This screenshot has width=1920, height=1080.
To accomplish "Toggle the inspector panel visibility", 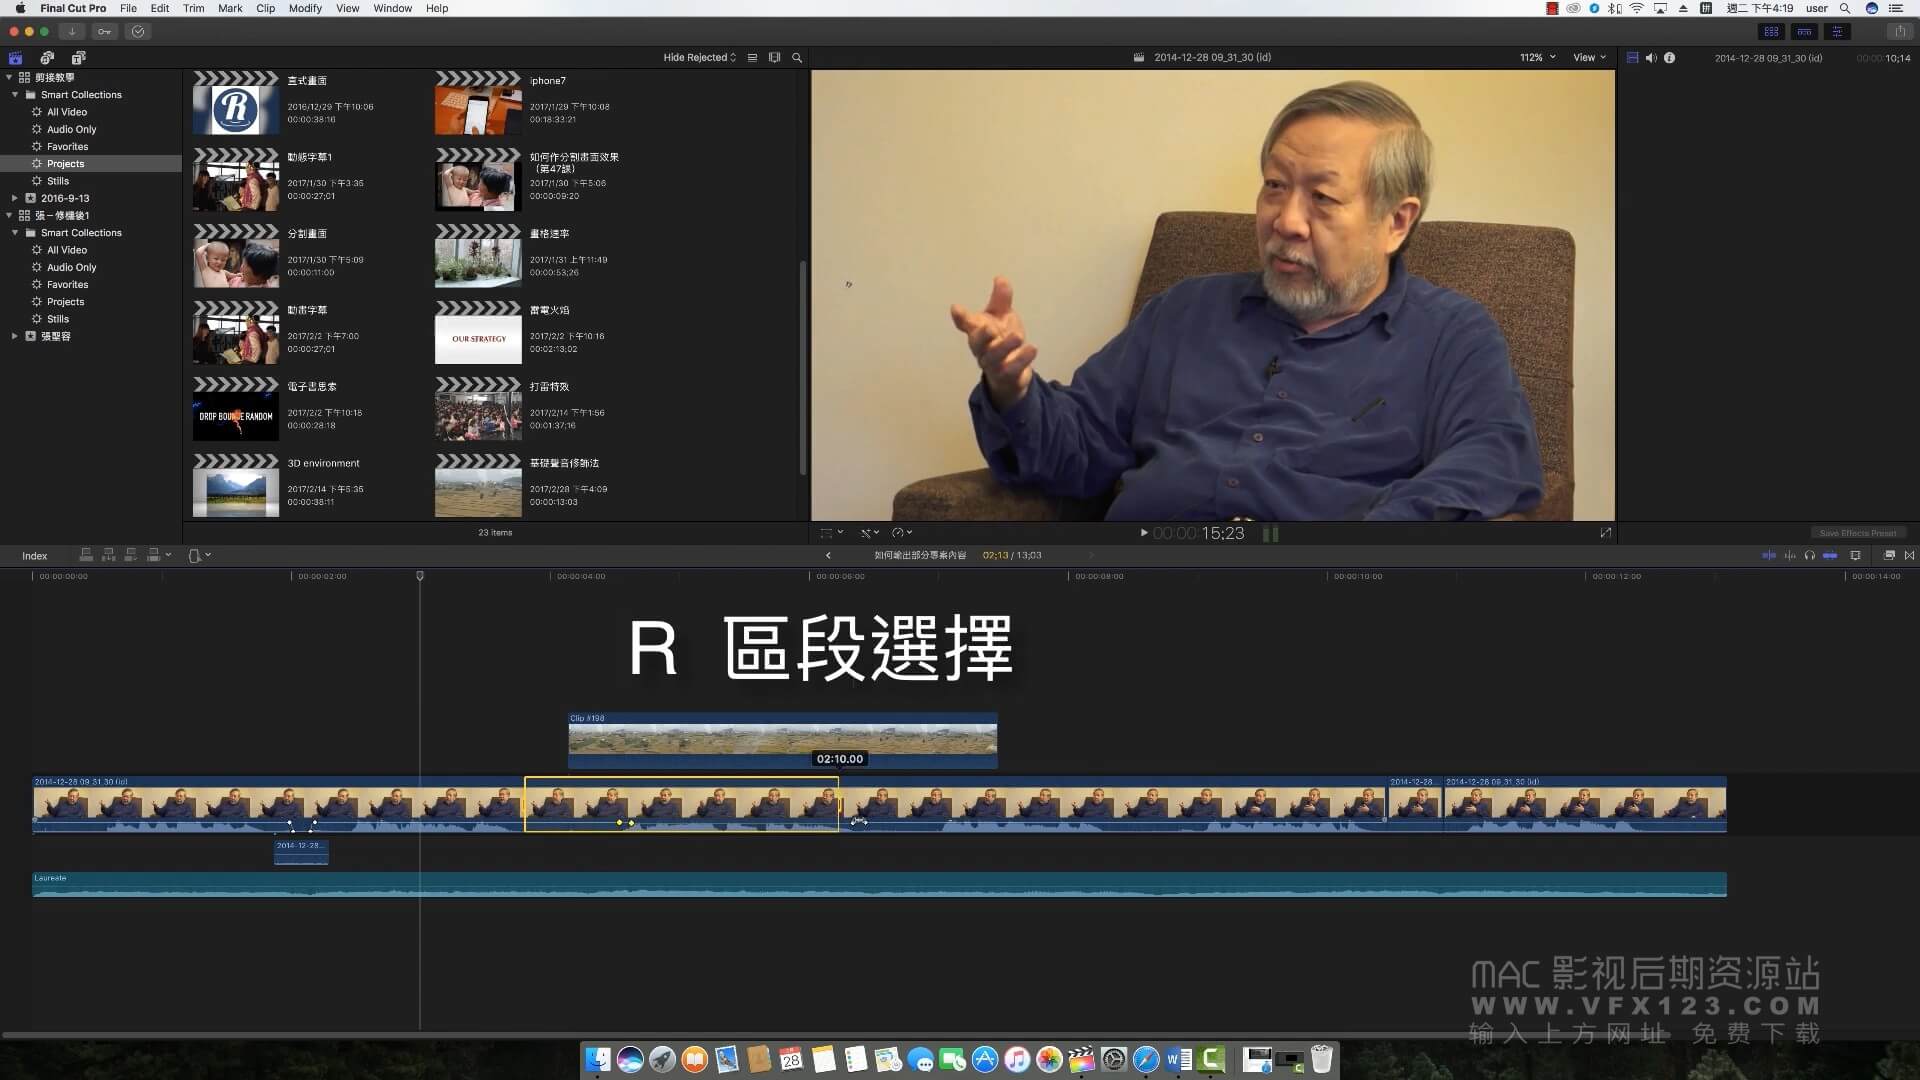I will [1837, 31].
